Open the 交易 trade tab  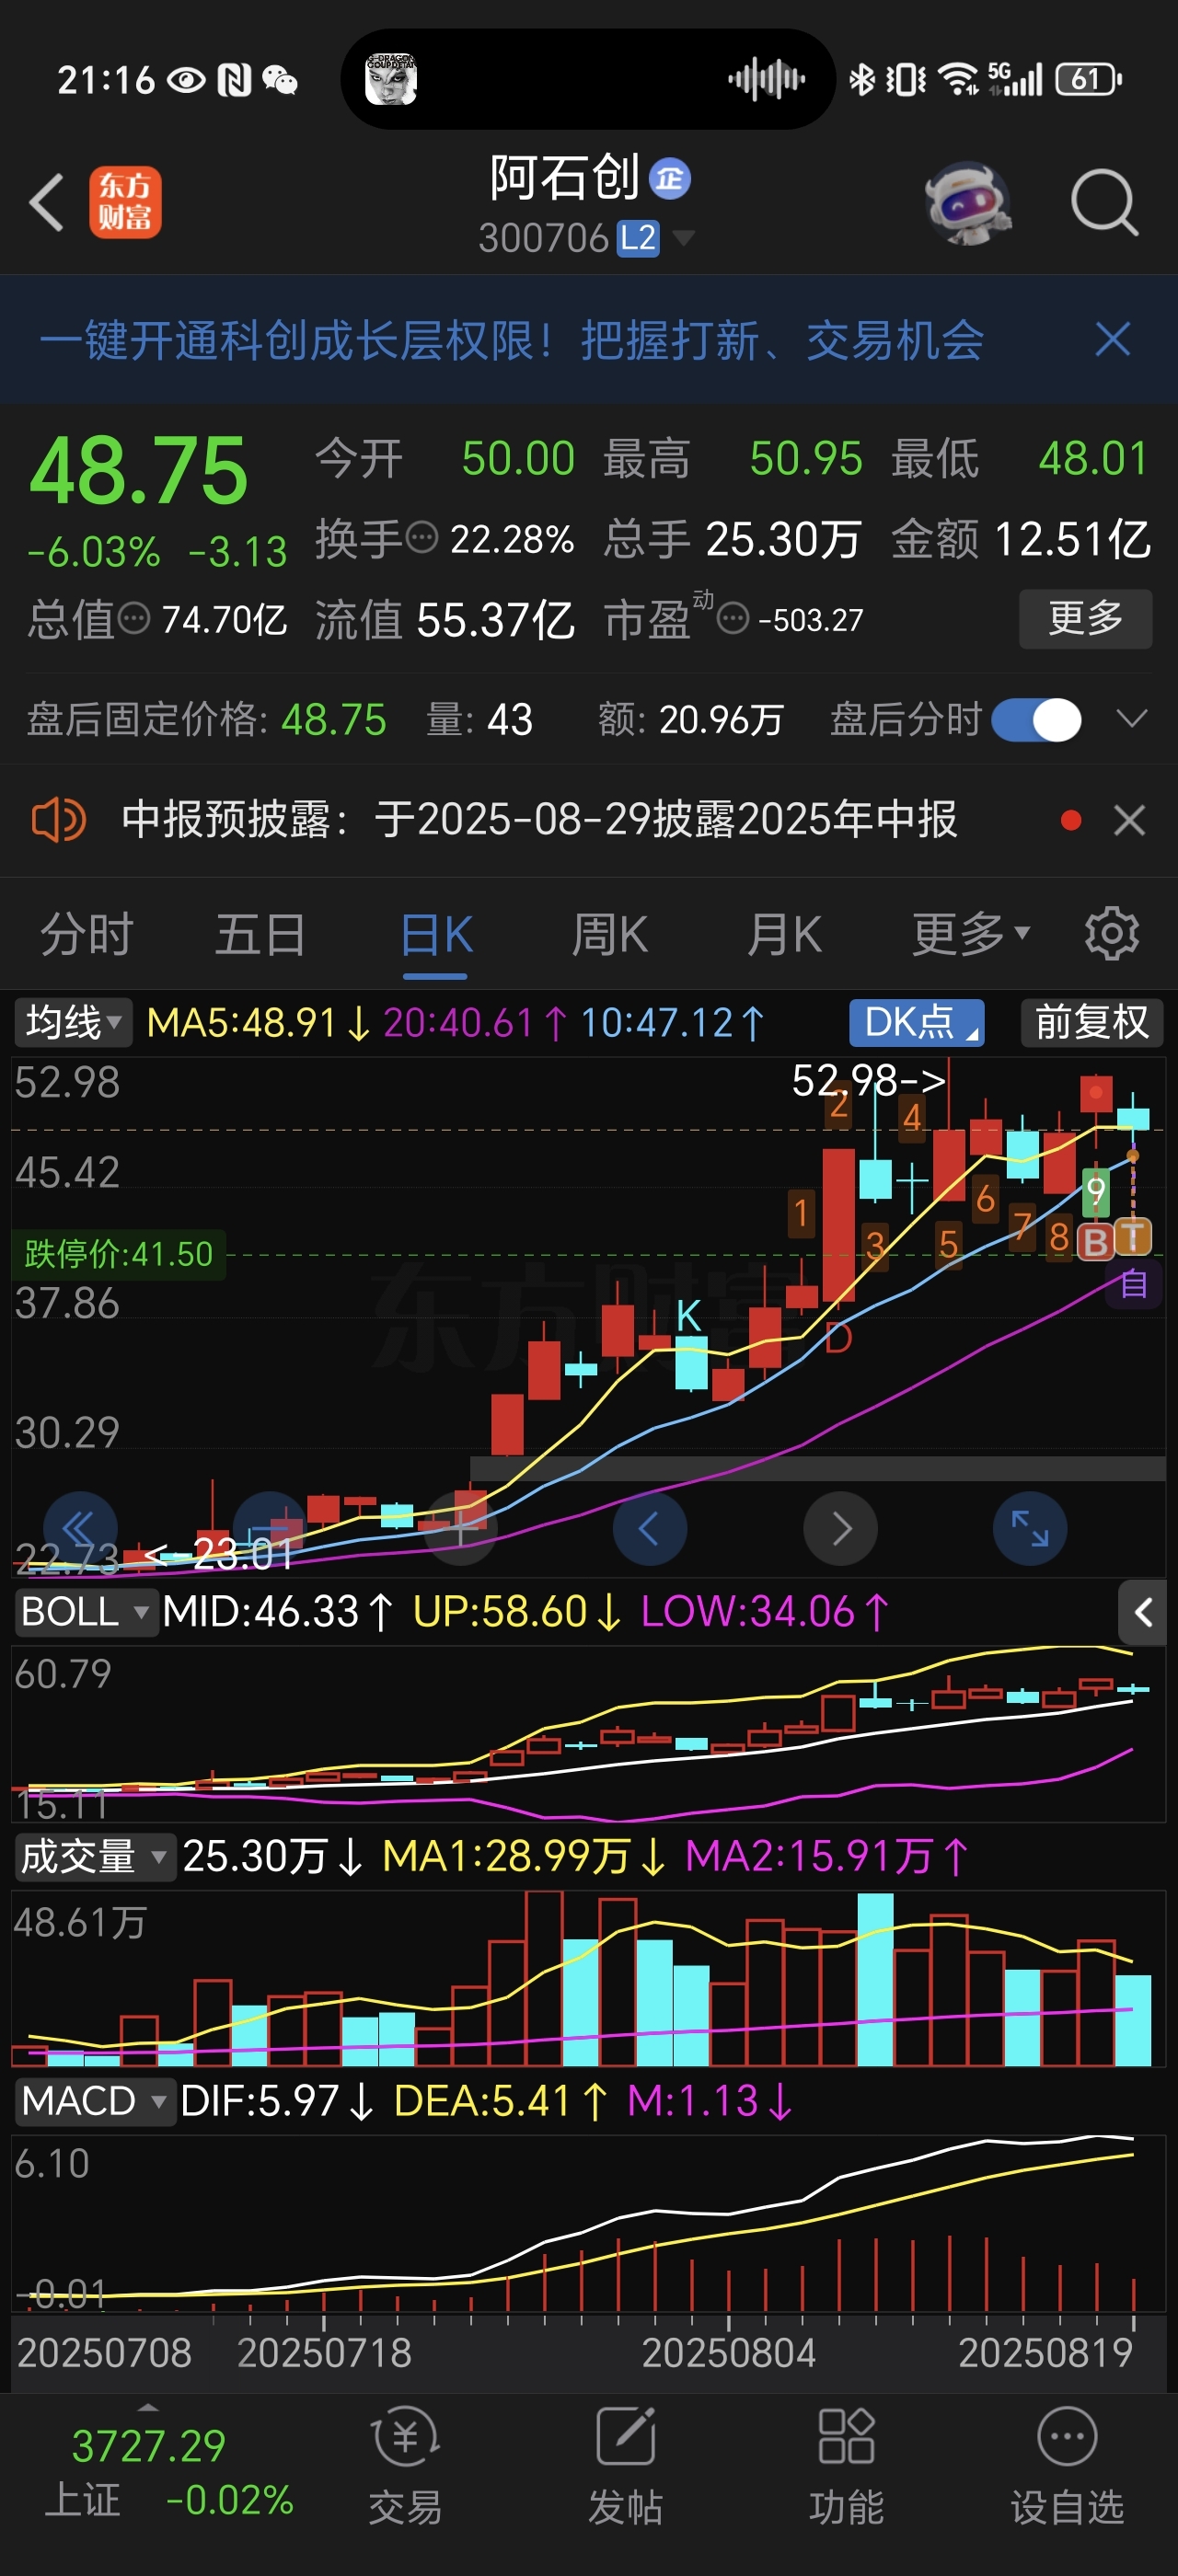point(405,2464)
